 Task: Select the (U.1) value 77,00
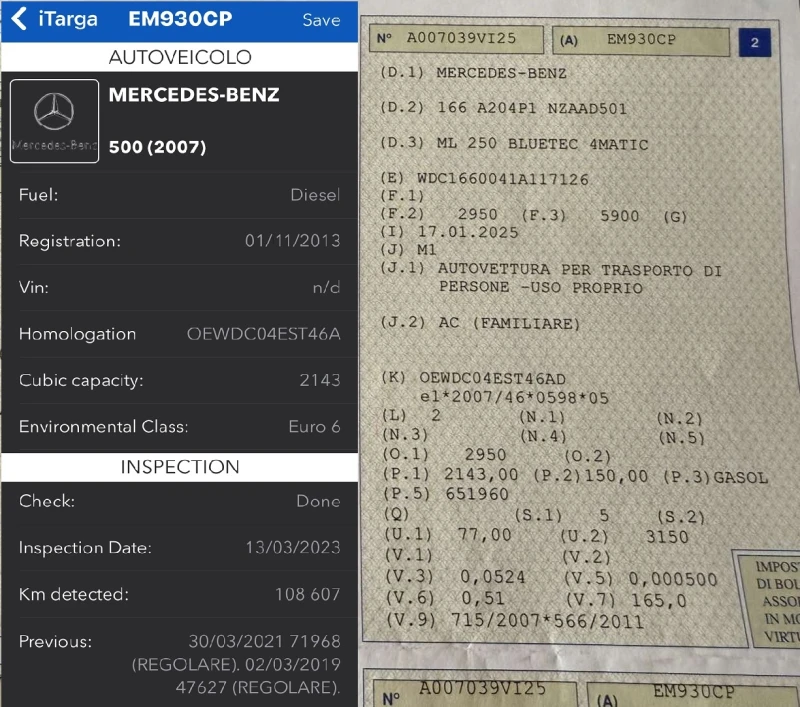click(484, 535)
